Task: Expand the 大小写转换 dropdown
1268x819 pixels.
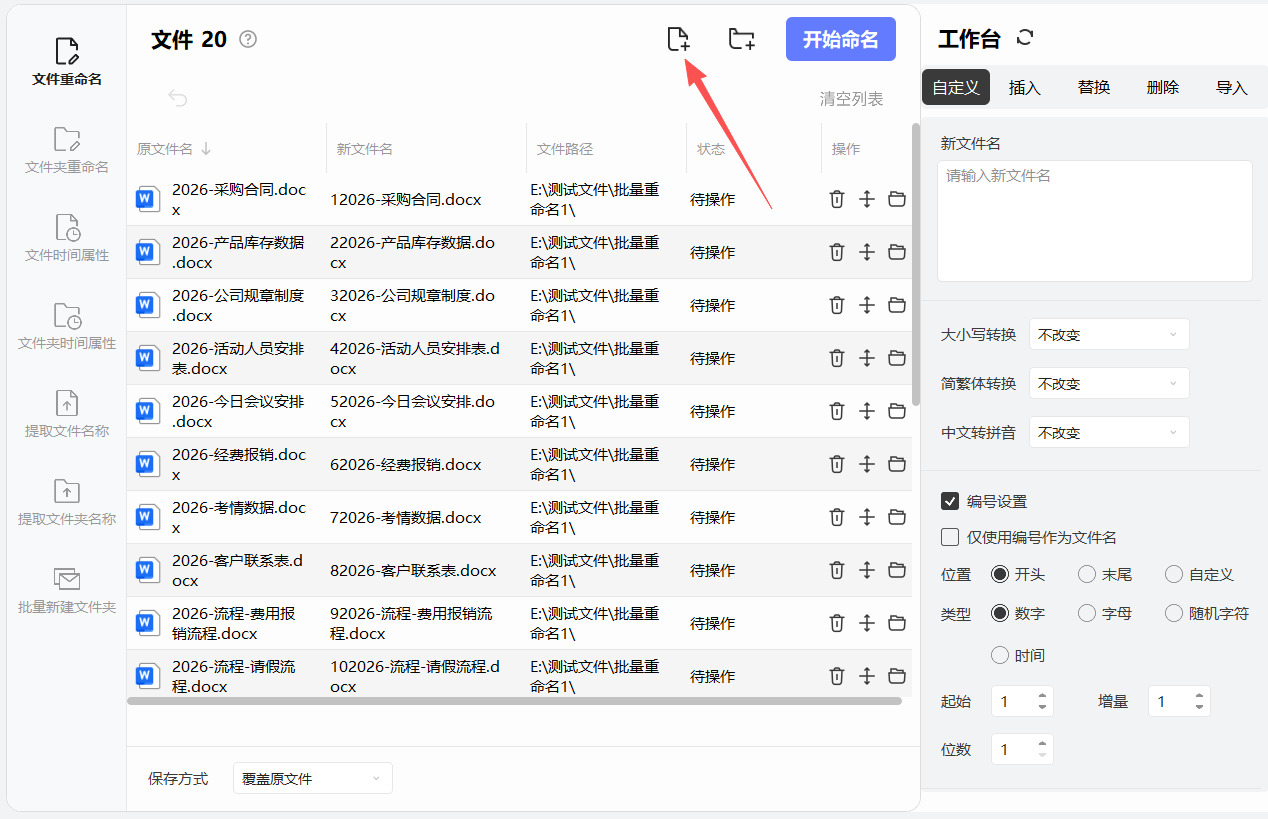Action: (1109, 335)
